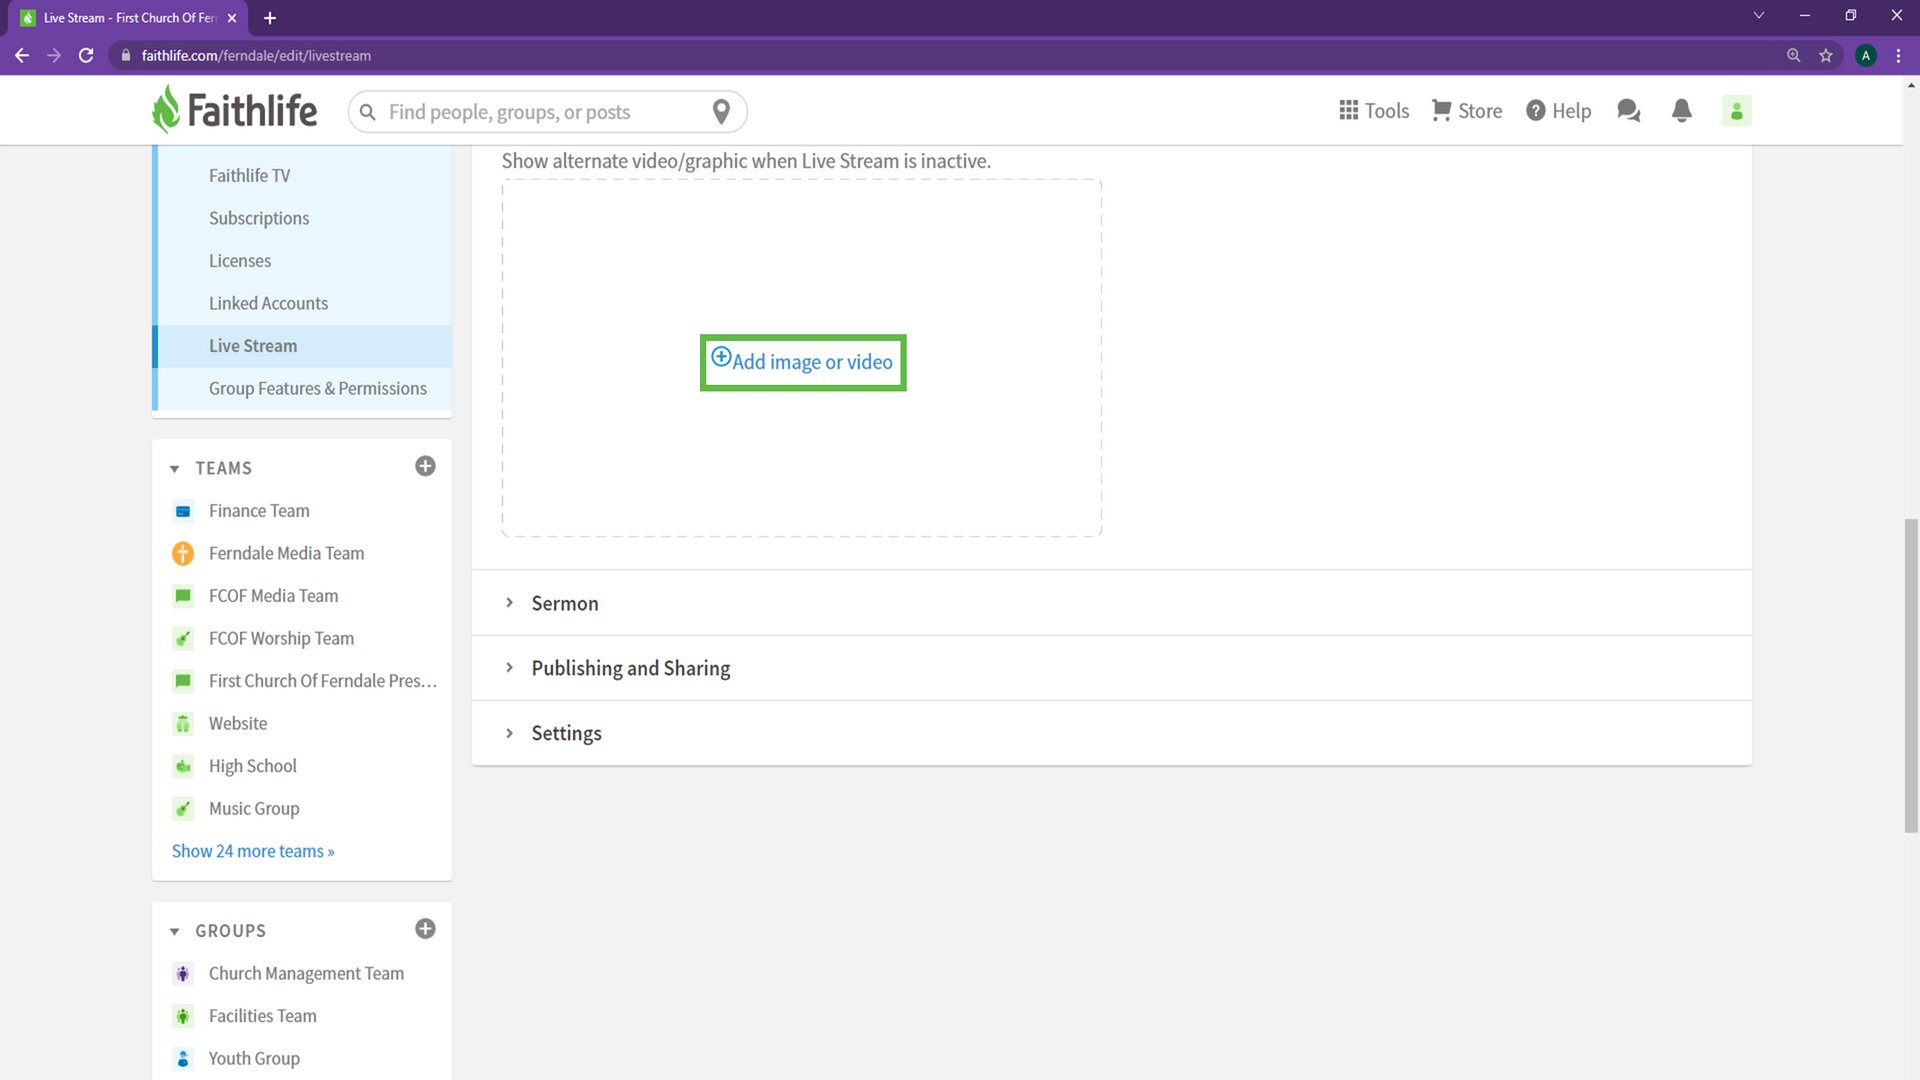Viewport: 1920px width, 1080px height.
Task: Open the Tools grid menu
Action: coord(1374,111)
